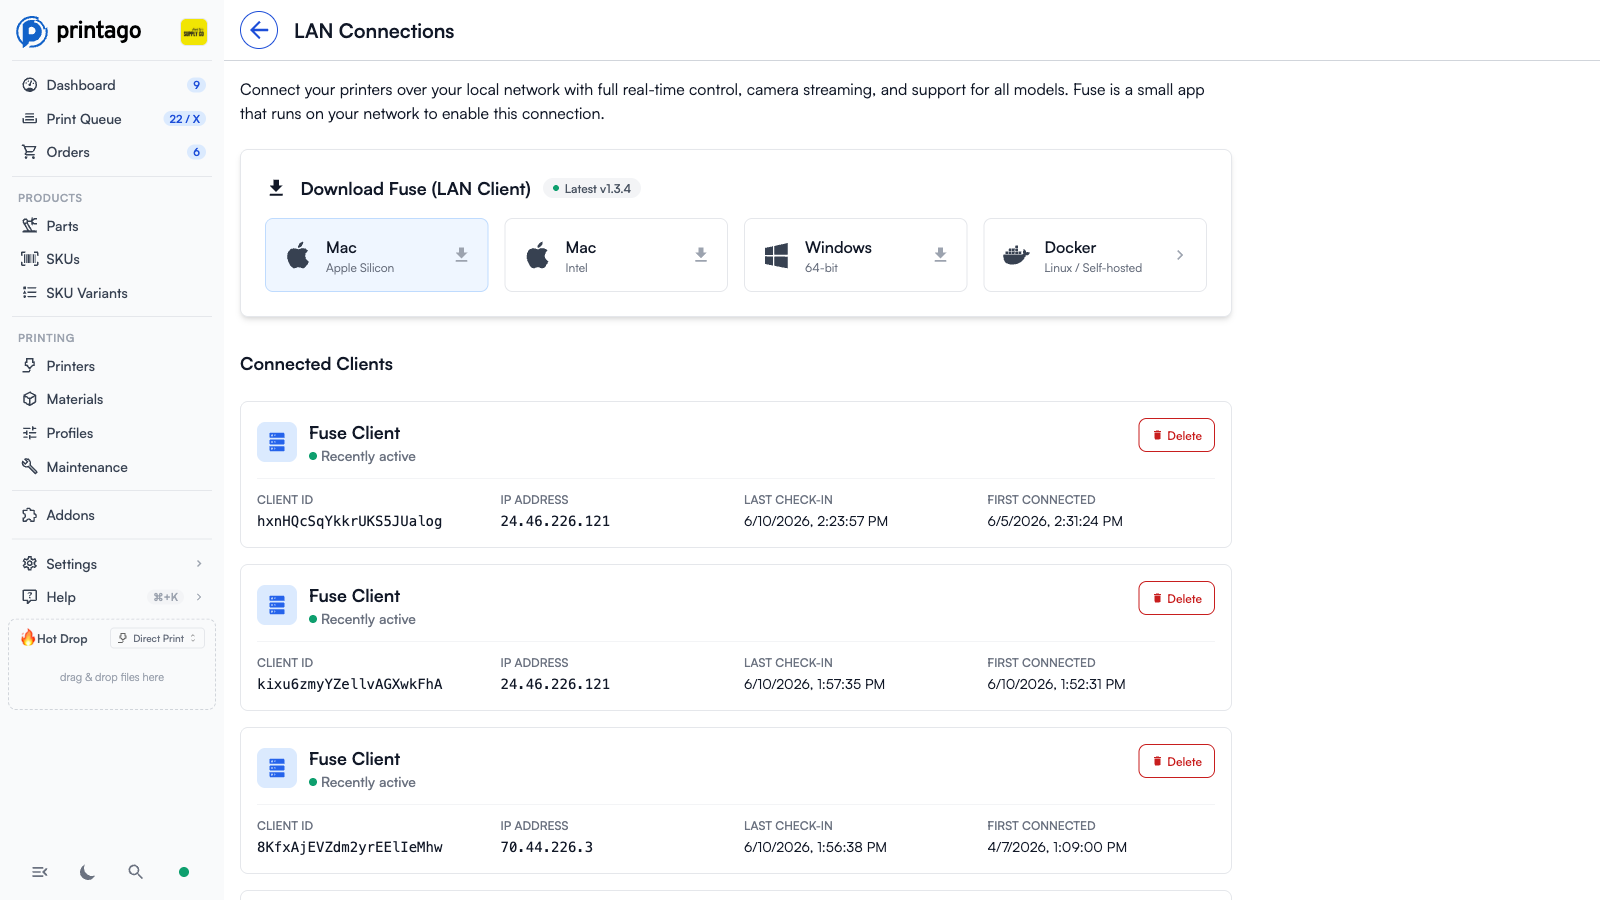The image size is (1600, 900).
Task: Click the Print Queue 22 / X badge
Action: point(184,119)
